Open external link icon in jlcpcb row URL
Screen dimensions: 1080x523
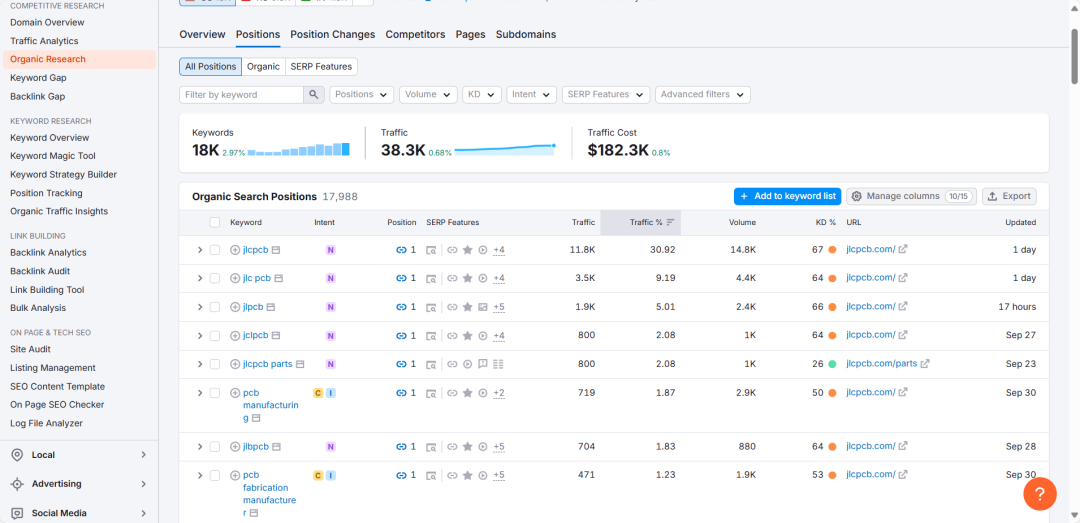coord(903,249)
